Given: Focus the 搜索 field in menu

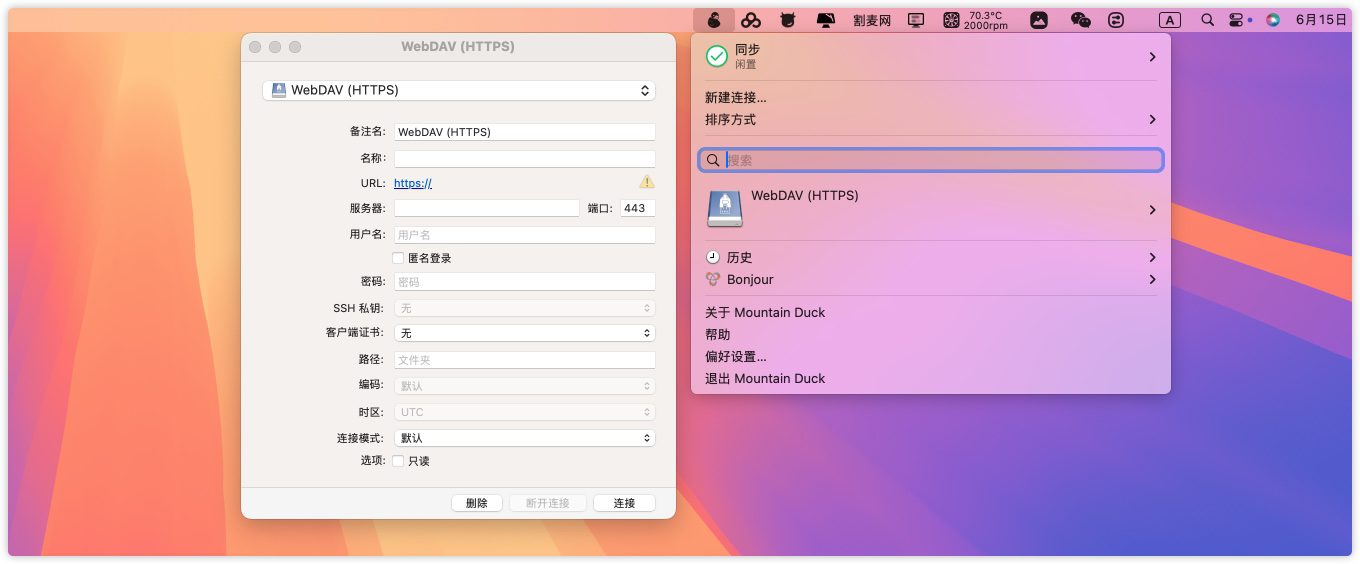Looking at the screenshot, I should tap(931, 160).
